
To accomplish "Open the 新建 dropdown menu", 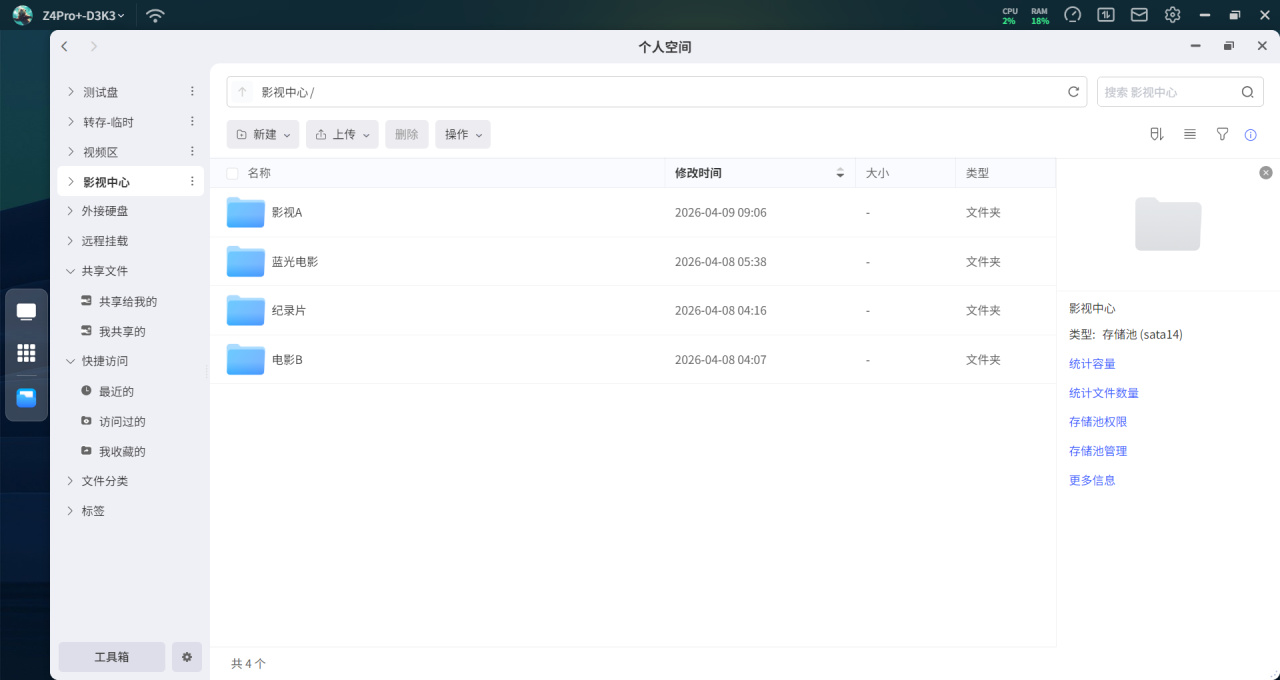I will click(x=263, y=134).
